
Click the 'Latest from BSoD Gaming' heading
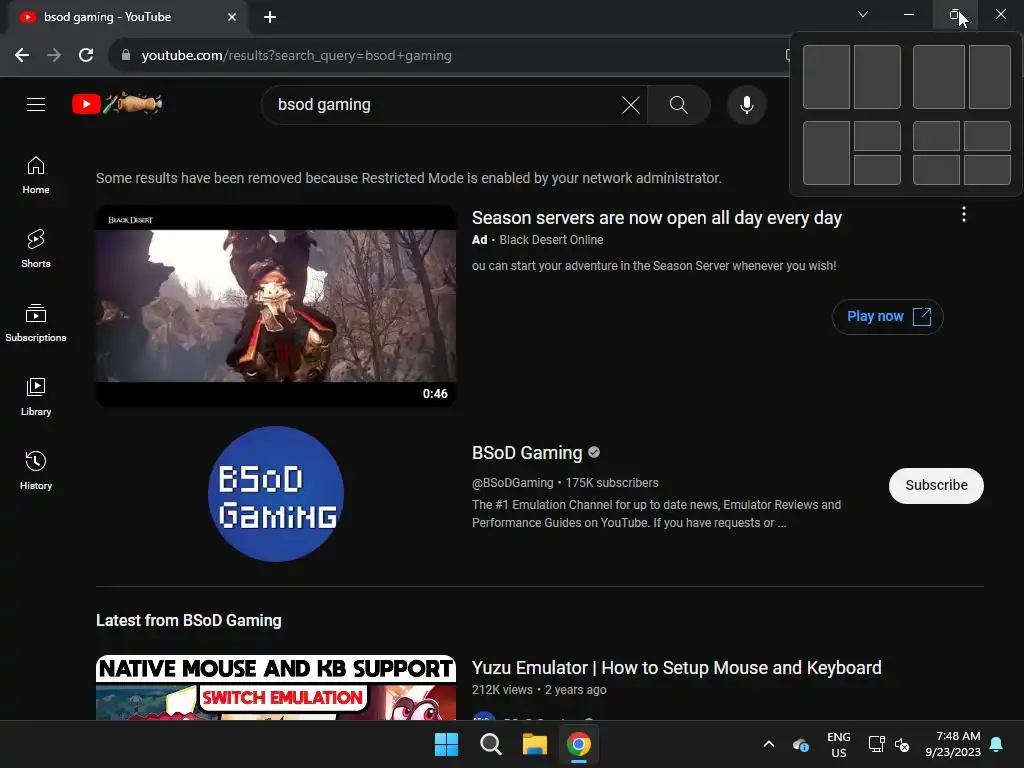pyautogui.click(x=189, y=620)
